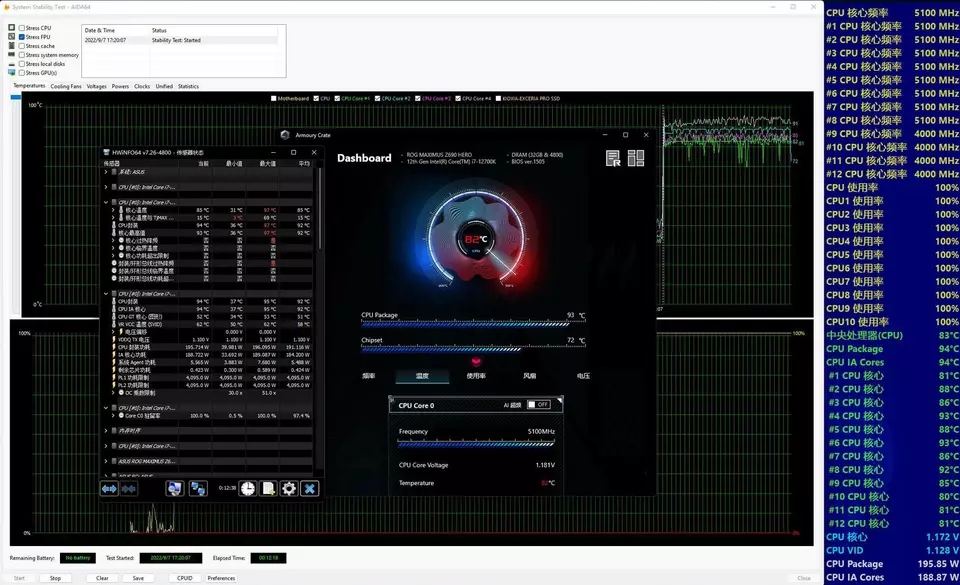This screenshot has width=960, height=585.
Task: Toggle AI超频 OFF switch for CPU Core 0
Action: [539, 404]
